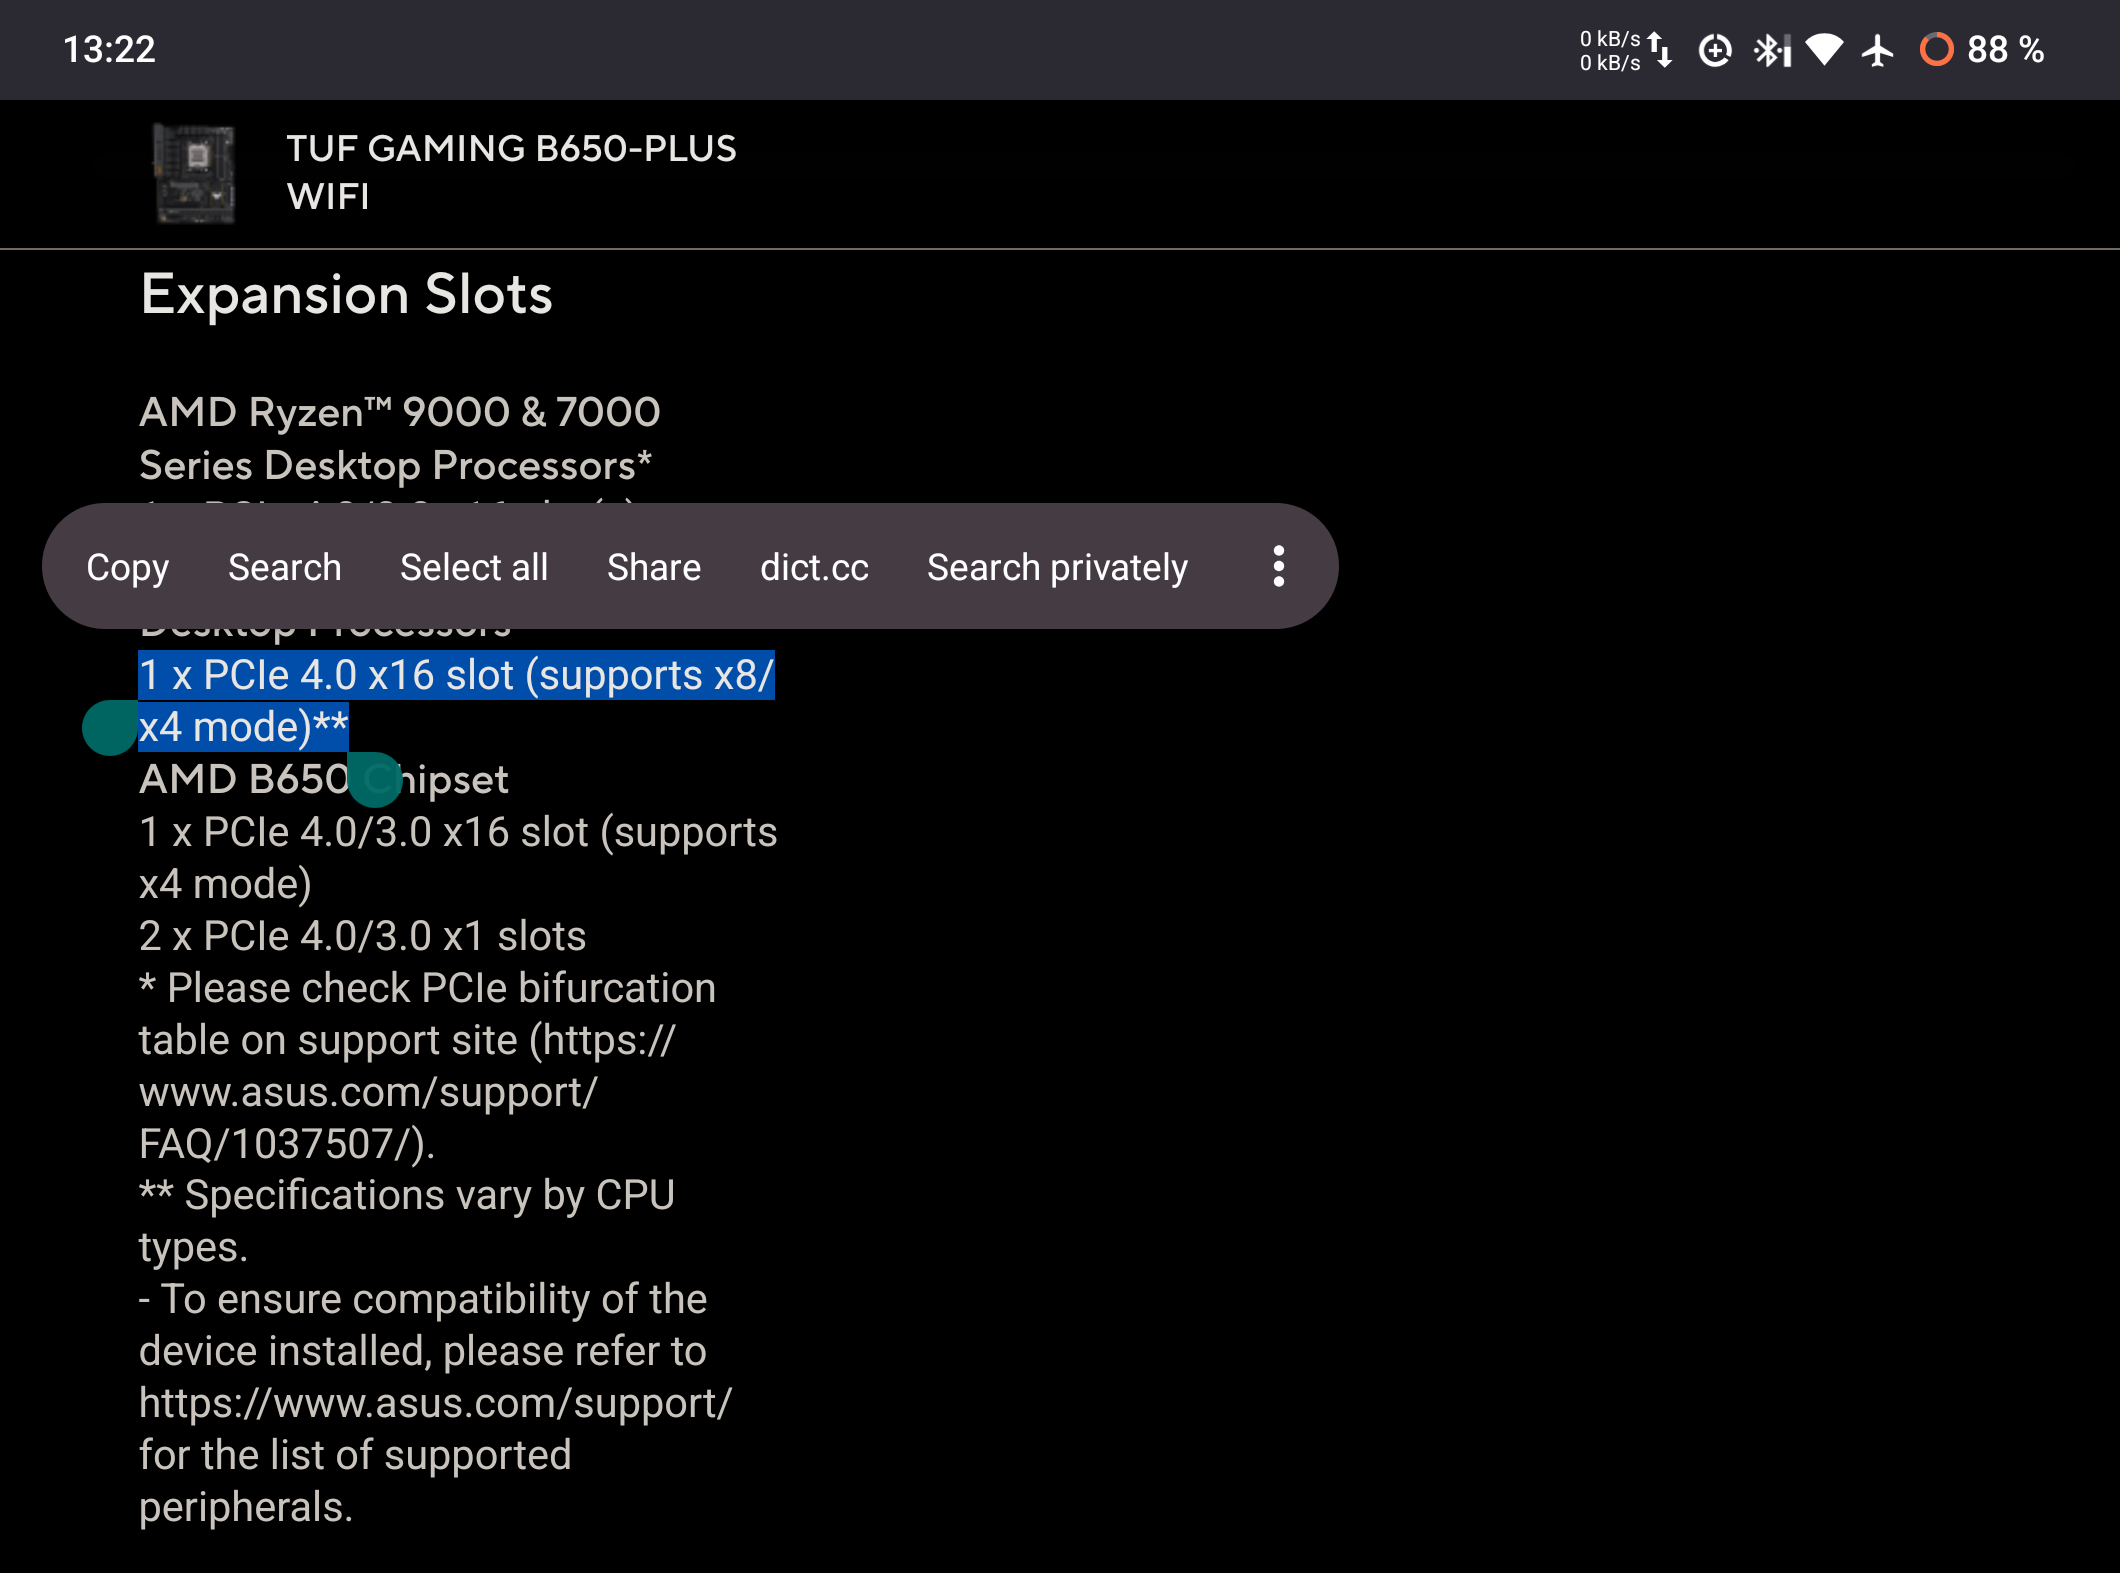Tap the '2 x PCIe 4.0/3.0 x1 slots' line
Image resolution: width=2120 pixels, height=1573 pixels.
tap(362, 936)
